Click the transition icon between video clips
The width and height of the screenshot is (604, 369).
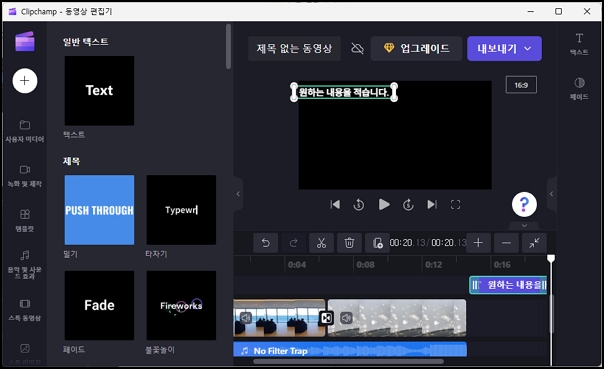[326, 318]
